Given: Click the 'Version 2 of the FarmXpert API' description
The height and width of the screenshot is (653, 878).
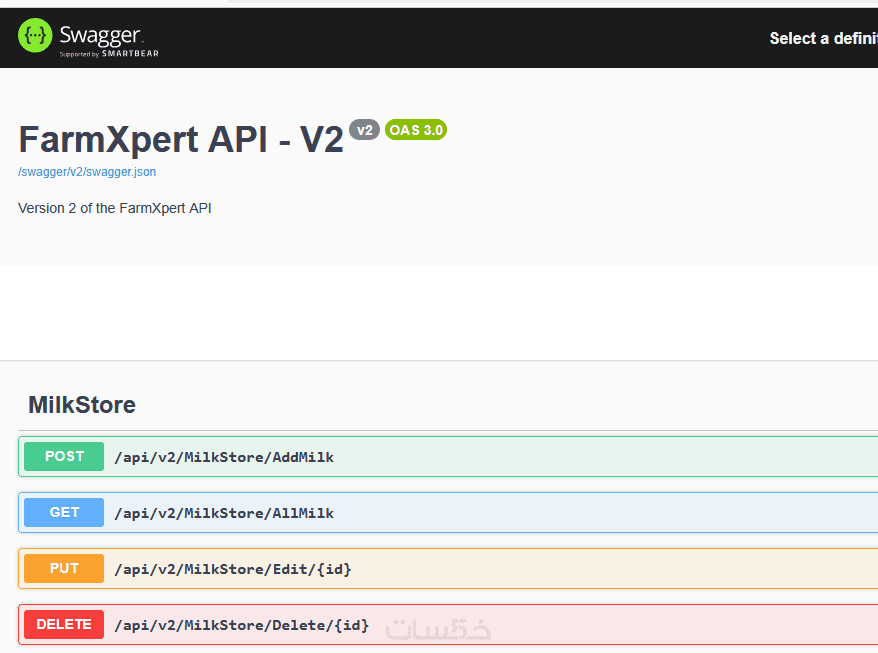Looking at the screenshot, I should pos(115,208).
